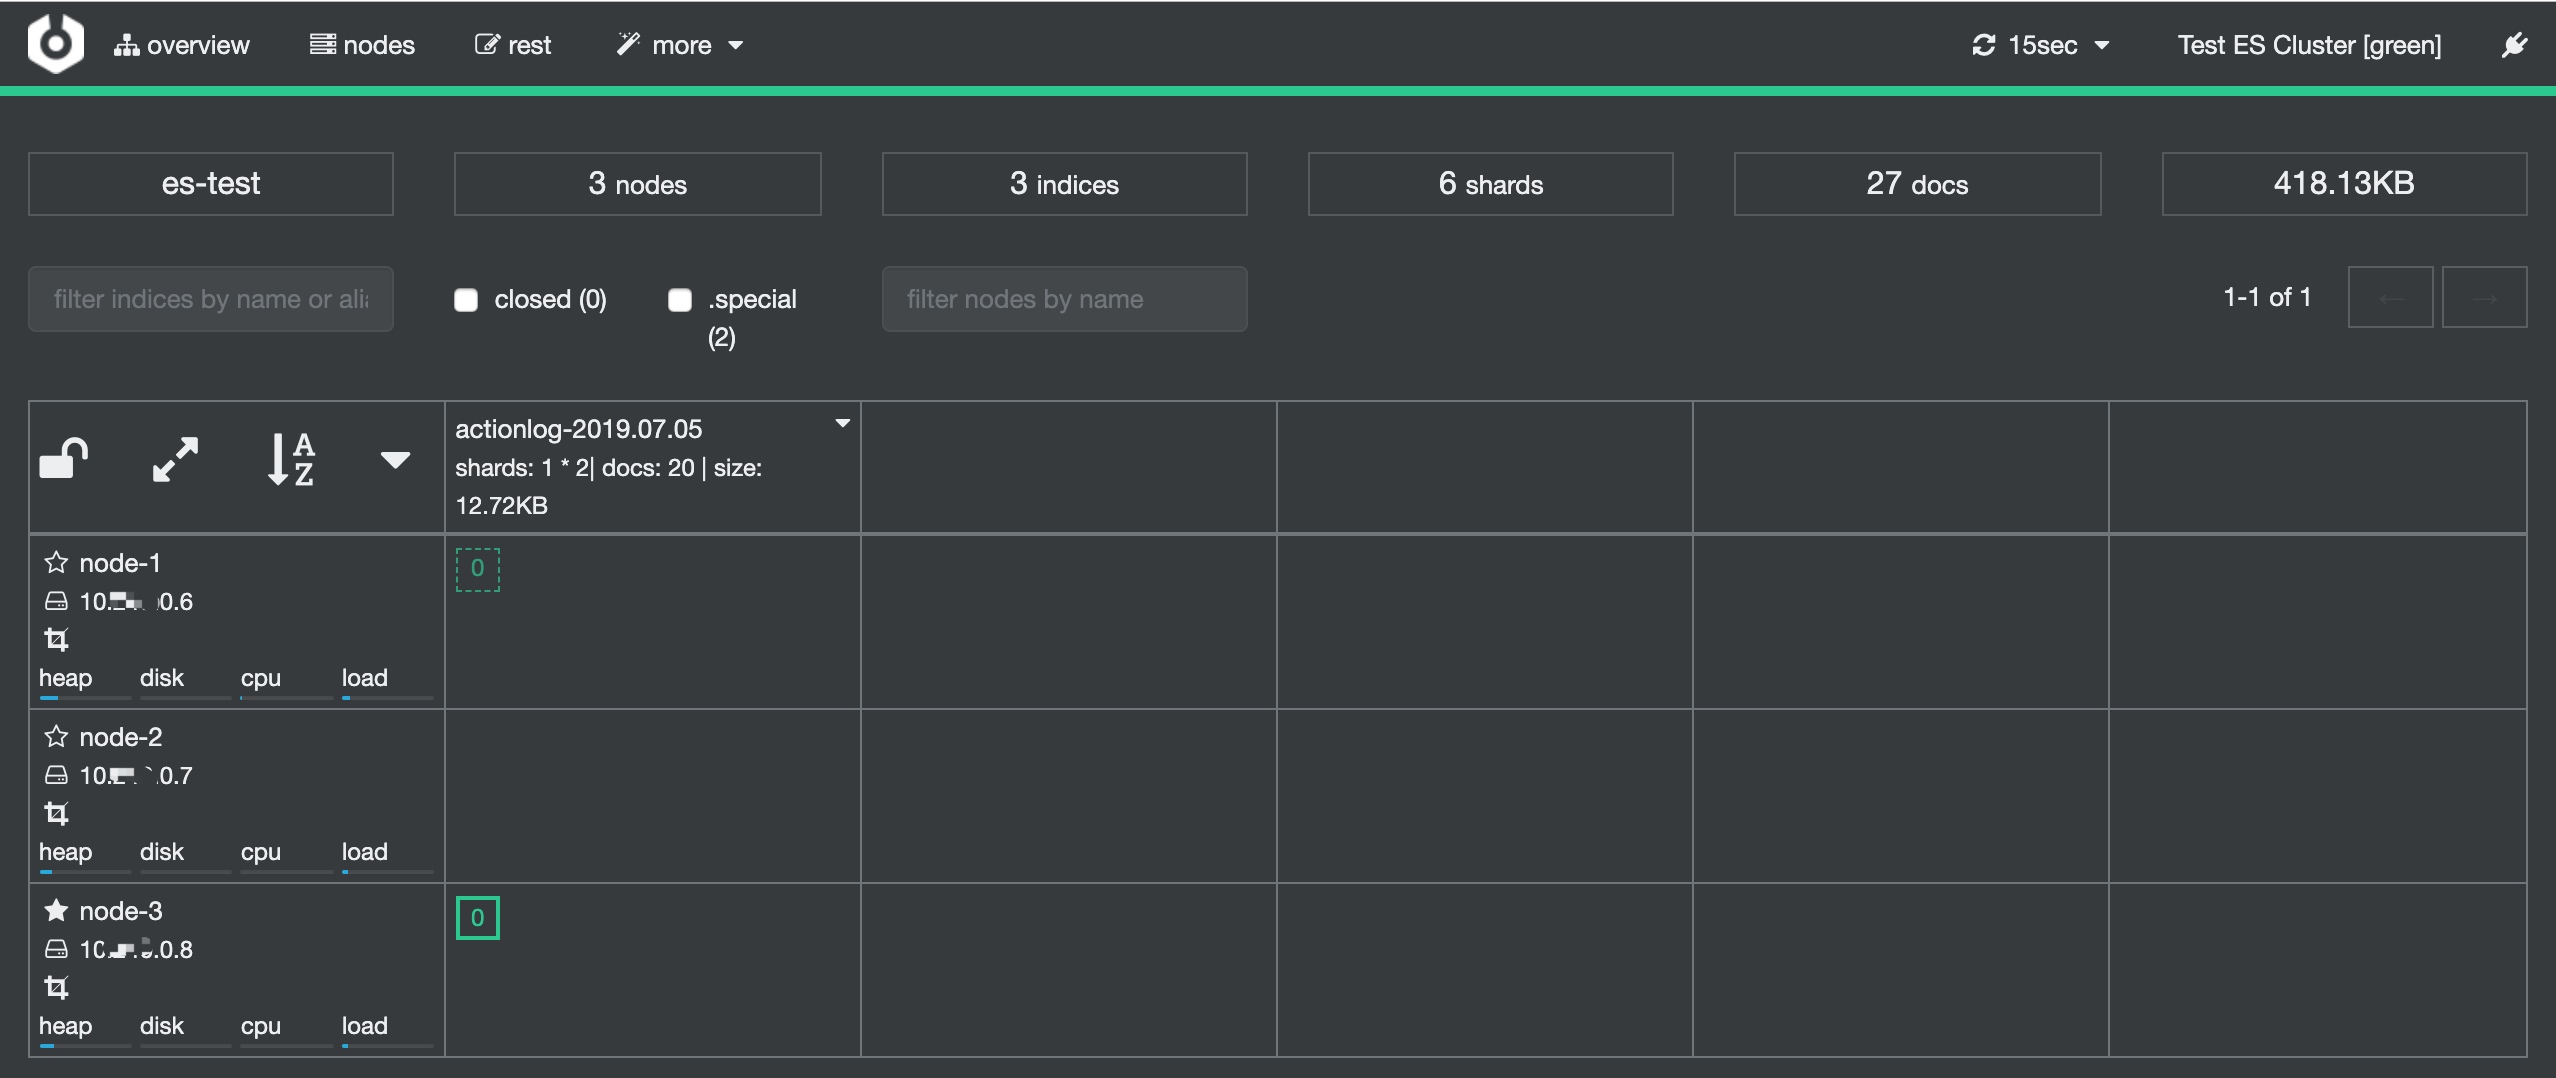Click the expand arrows icon

tap(175, 459)
